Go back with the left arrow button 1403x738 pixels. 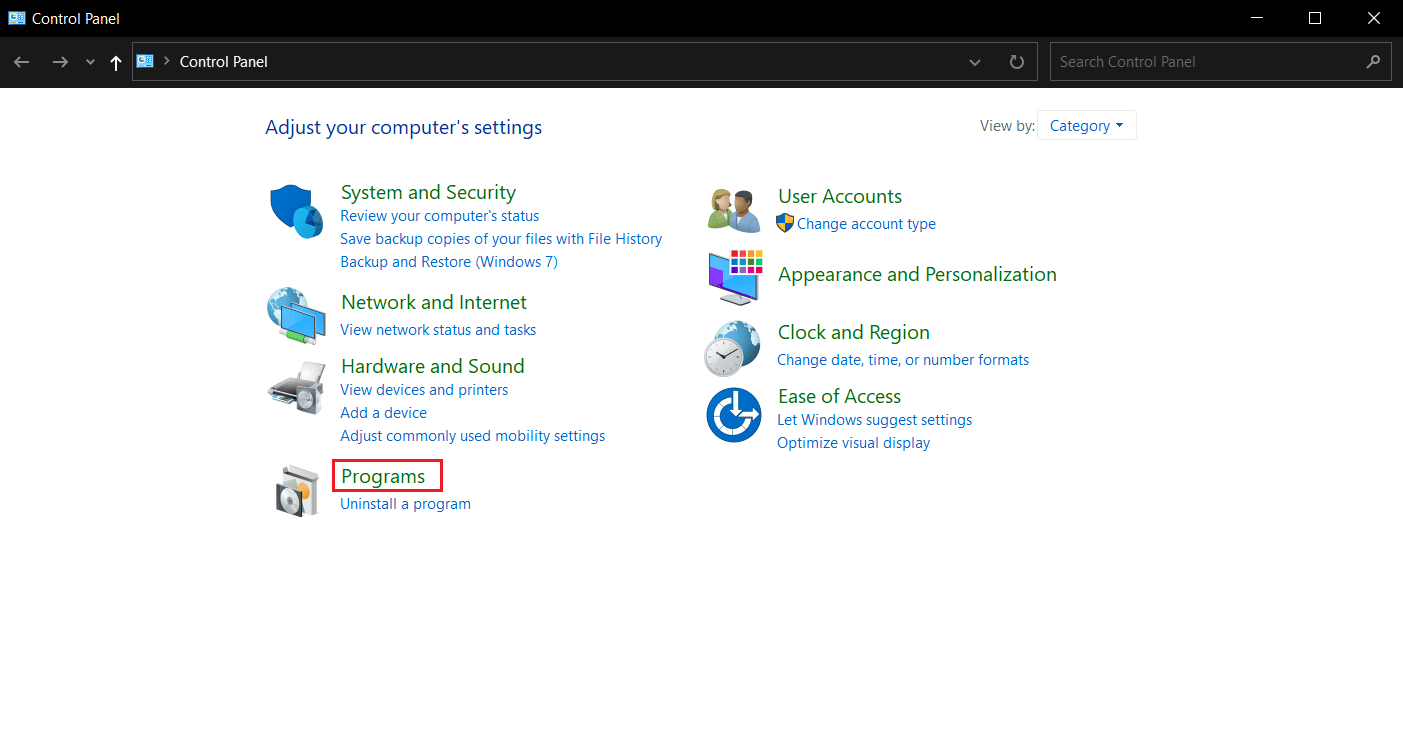pyautogui.click(x=22, y=62)
